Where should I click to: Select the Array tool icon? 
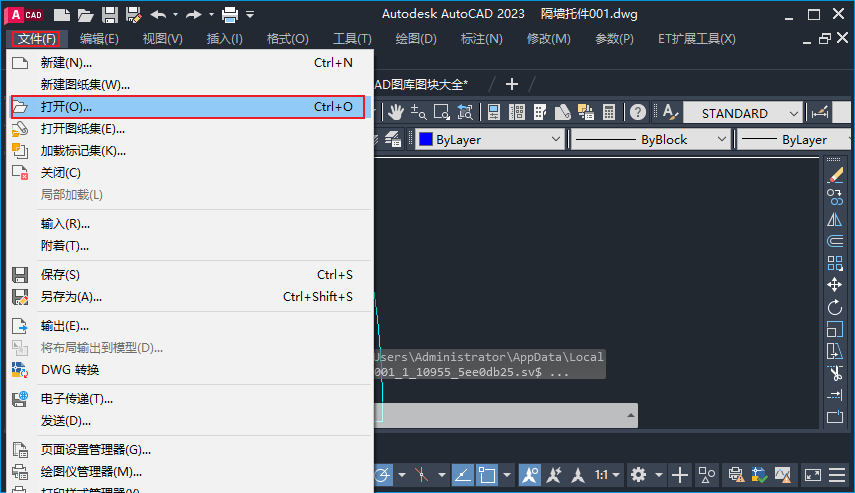coord(835,263)
